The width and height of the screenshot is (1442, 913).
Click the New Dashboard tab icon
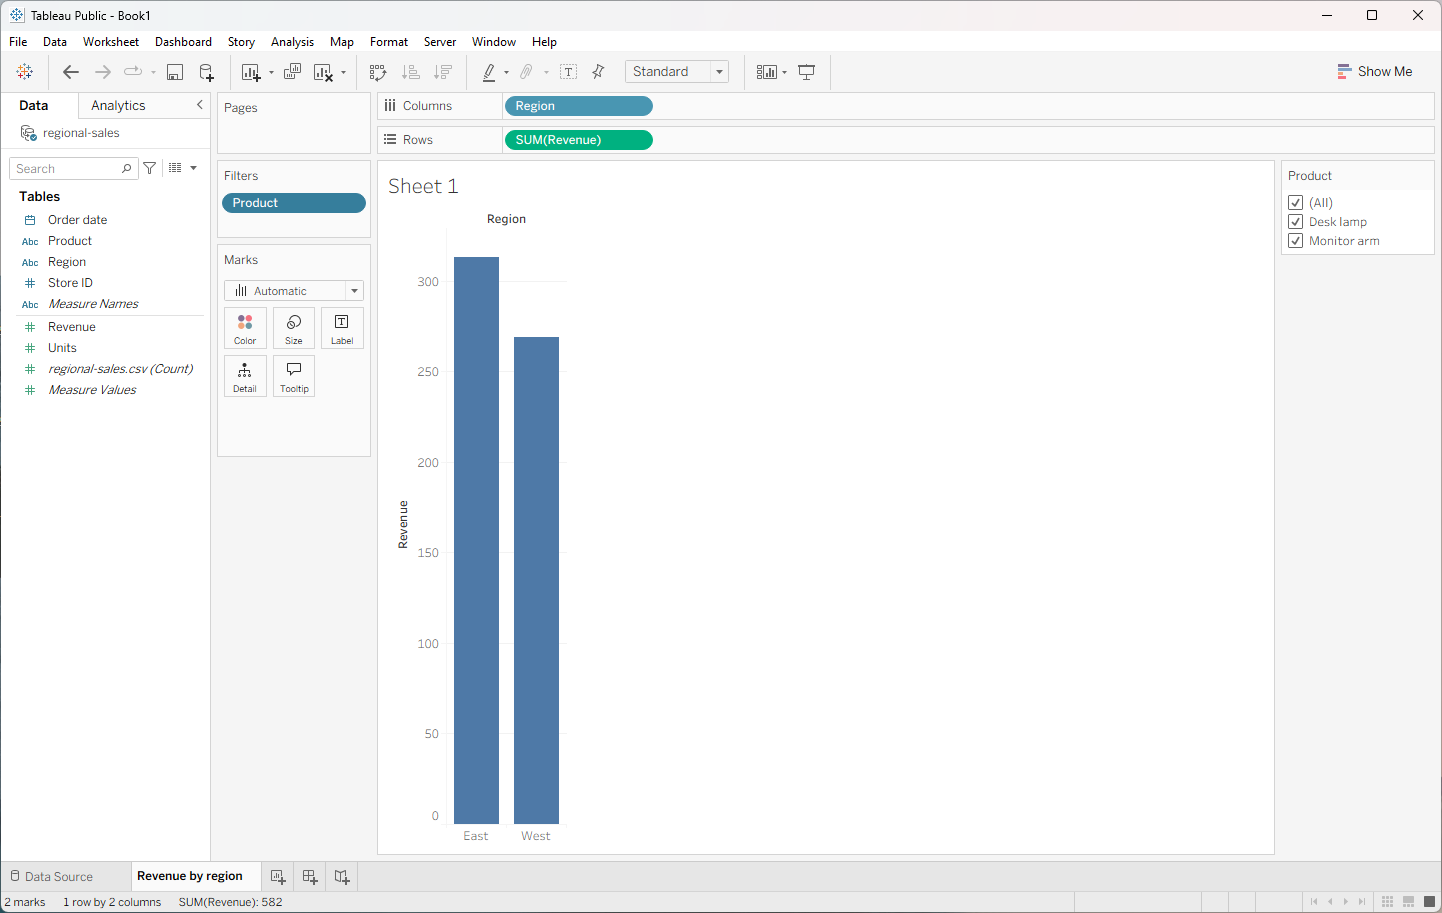(310, 877)
